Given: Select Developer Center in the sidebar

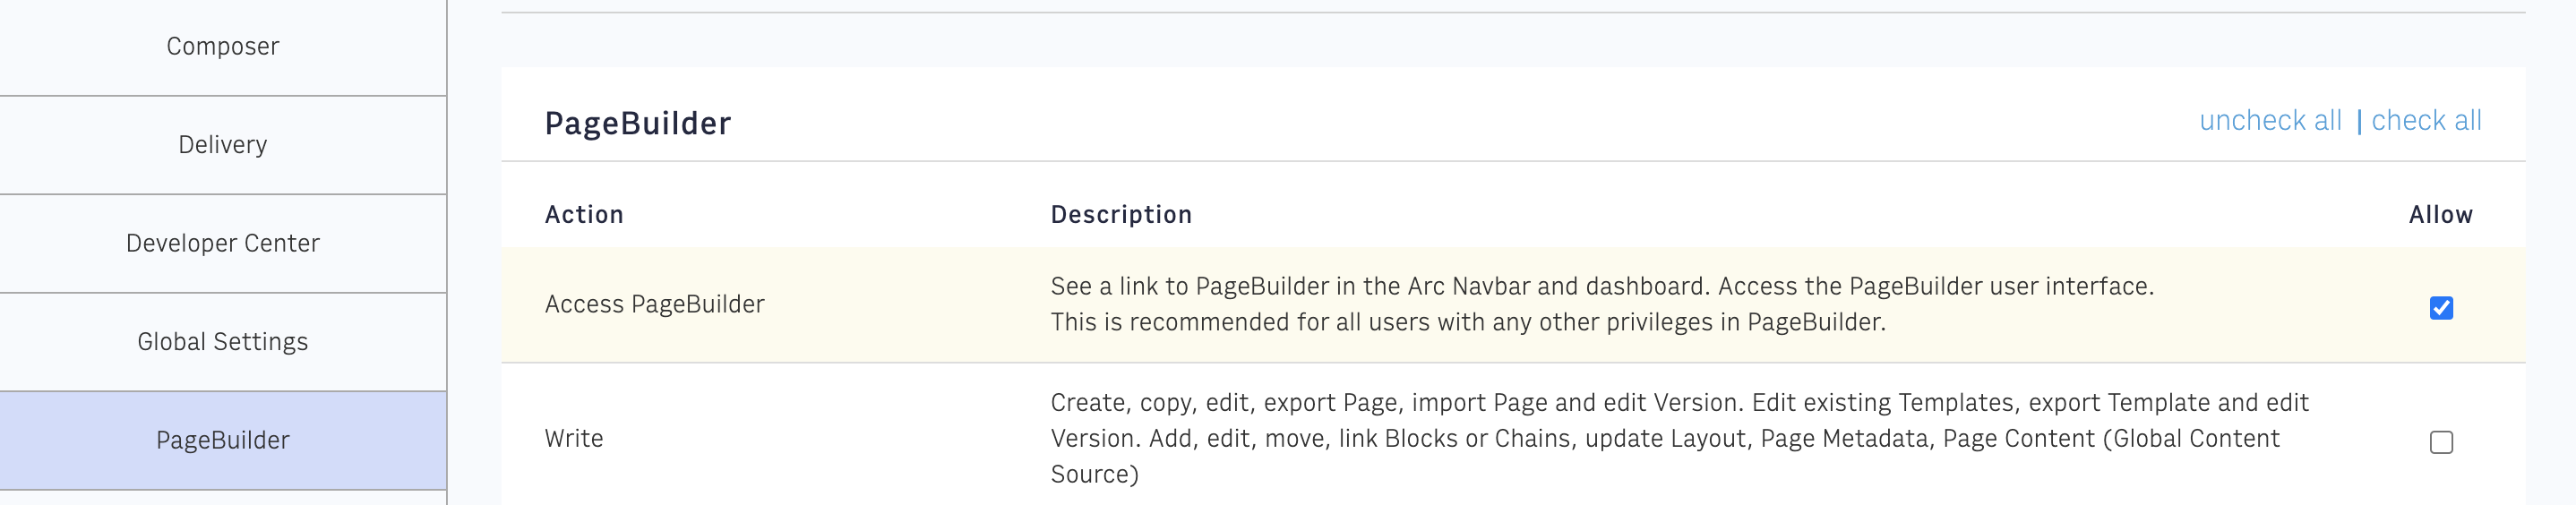Looking at the screenshot, I should point(222,243).
